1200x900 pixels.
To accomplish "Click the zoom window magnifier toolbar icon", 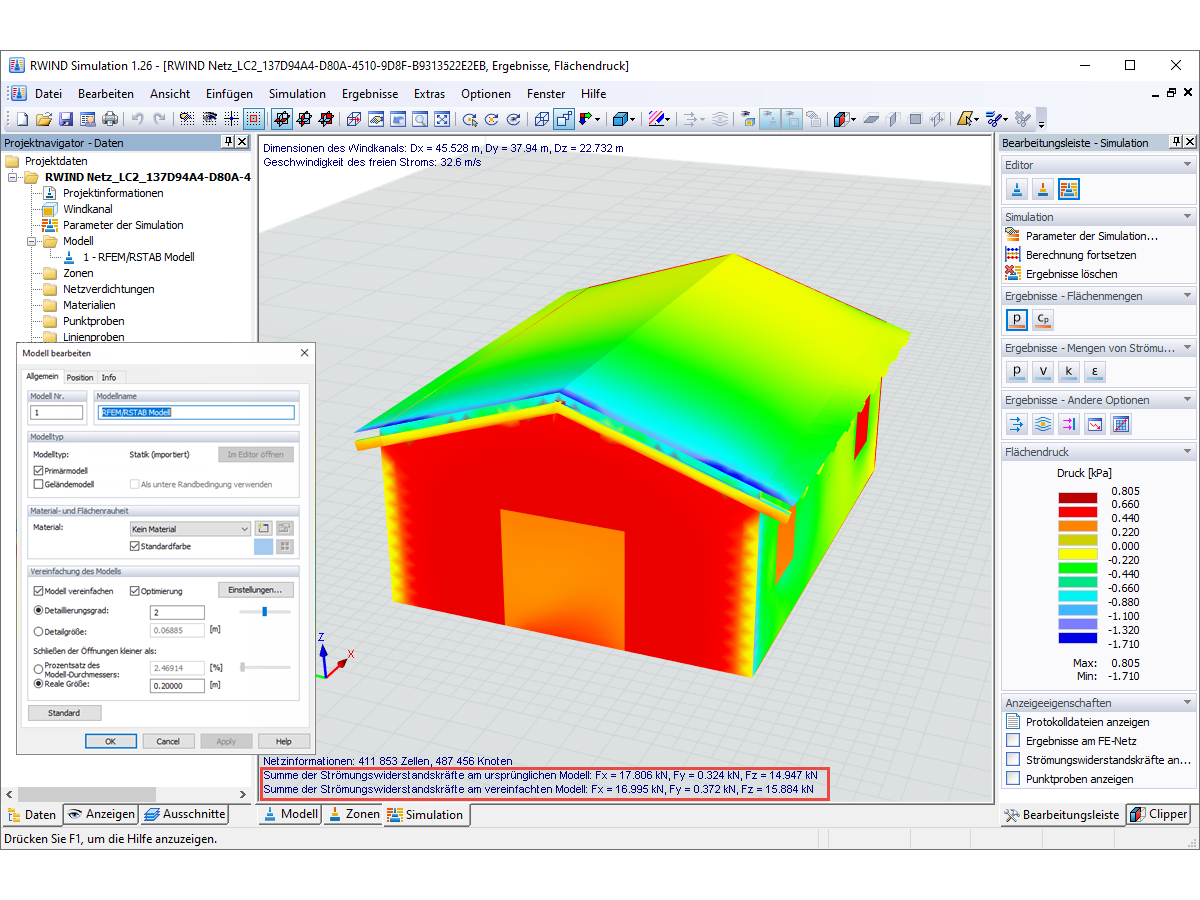I will pyautogui.click(x=418, y=119).
